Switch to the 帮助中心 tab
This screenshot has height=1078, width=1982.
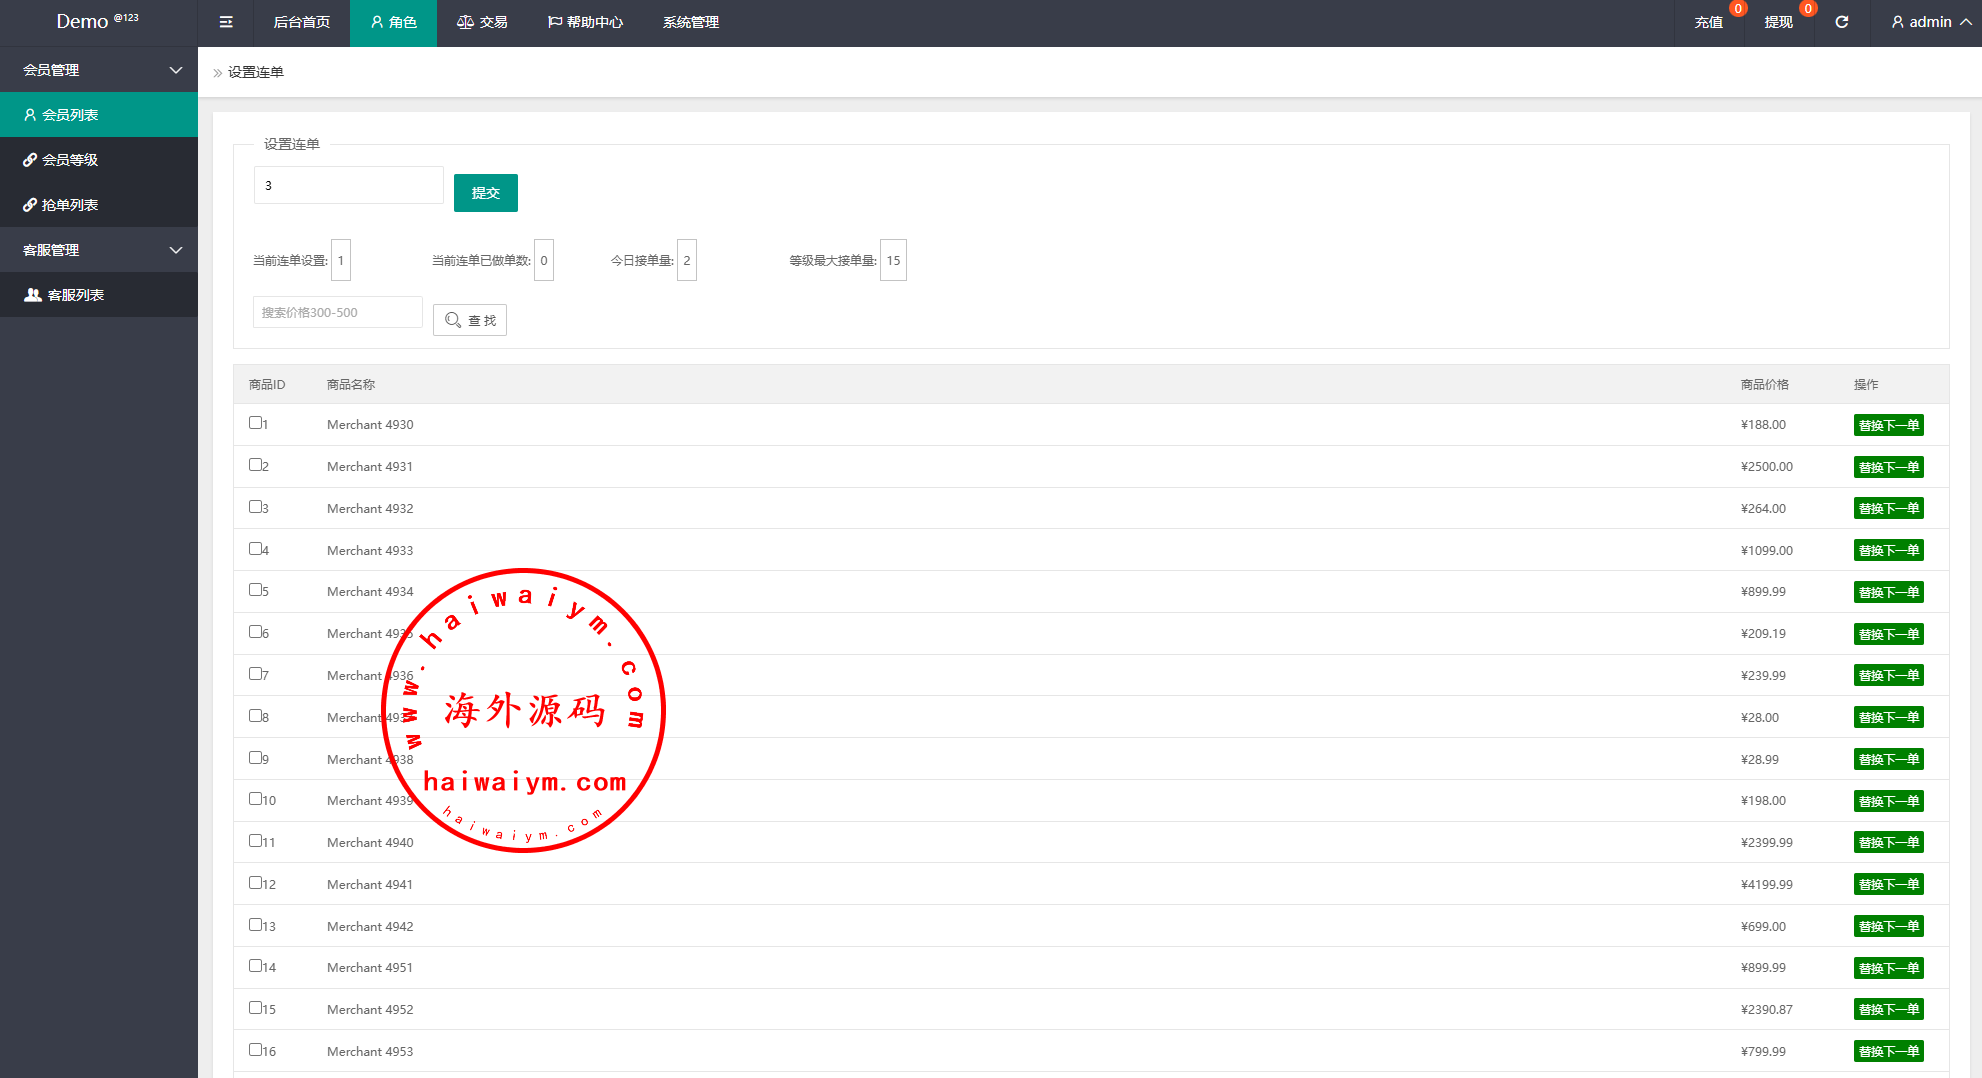585,22
